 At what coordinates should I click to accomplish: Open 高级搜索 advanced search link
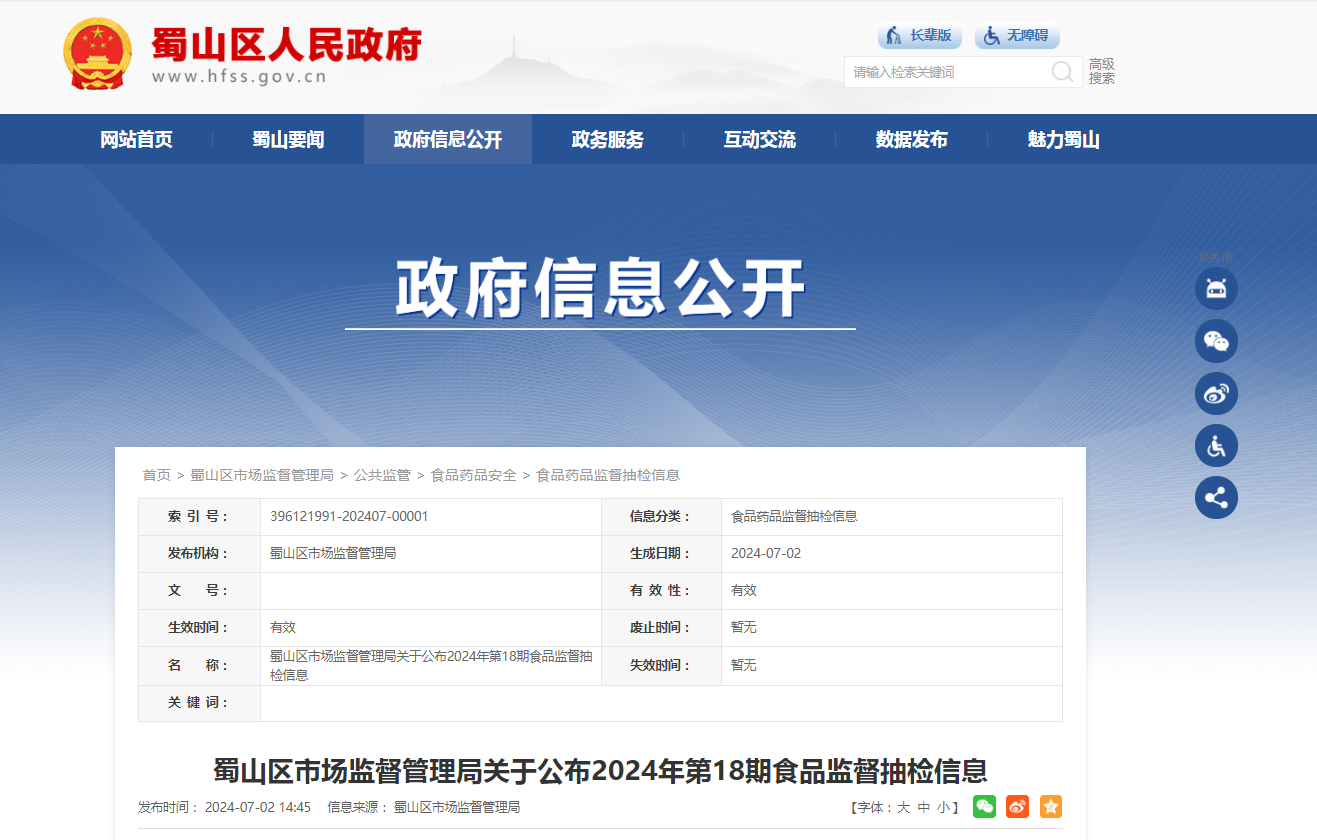pos(1102,71)
